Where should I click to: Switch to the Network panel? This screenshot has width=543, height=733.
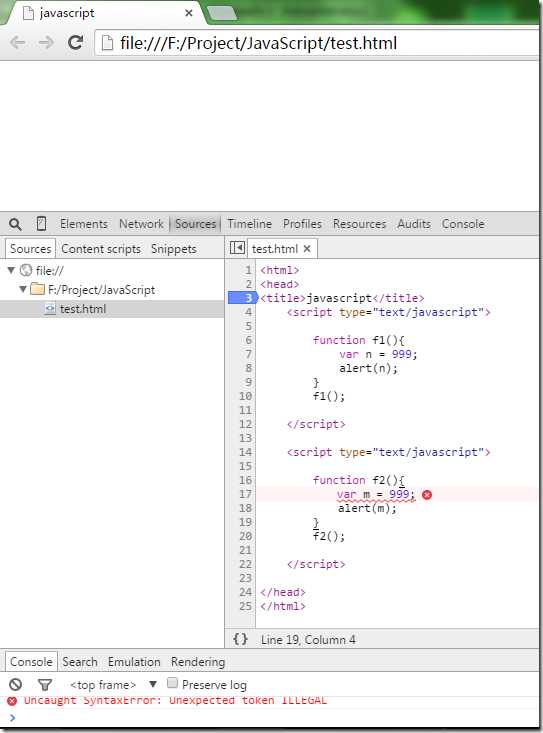point(141,224)
